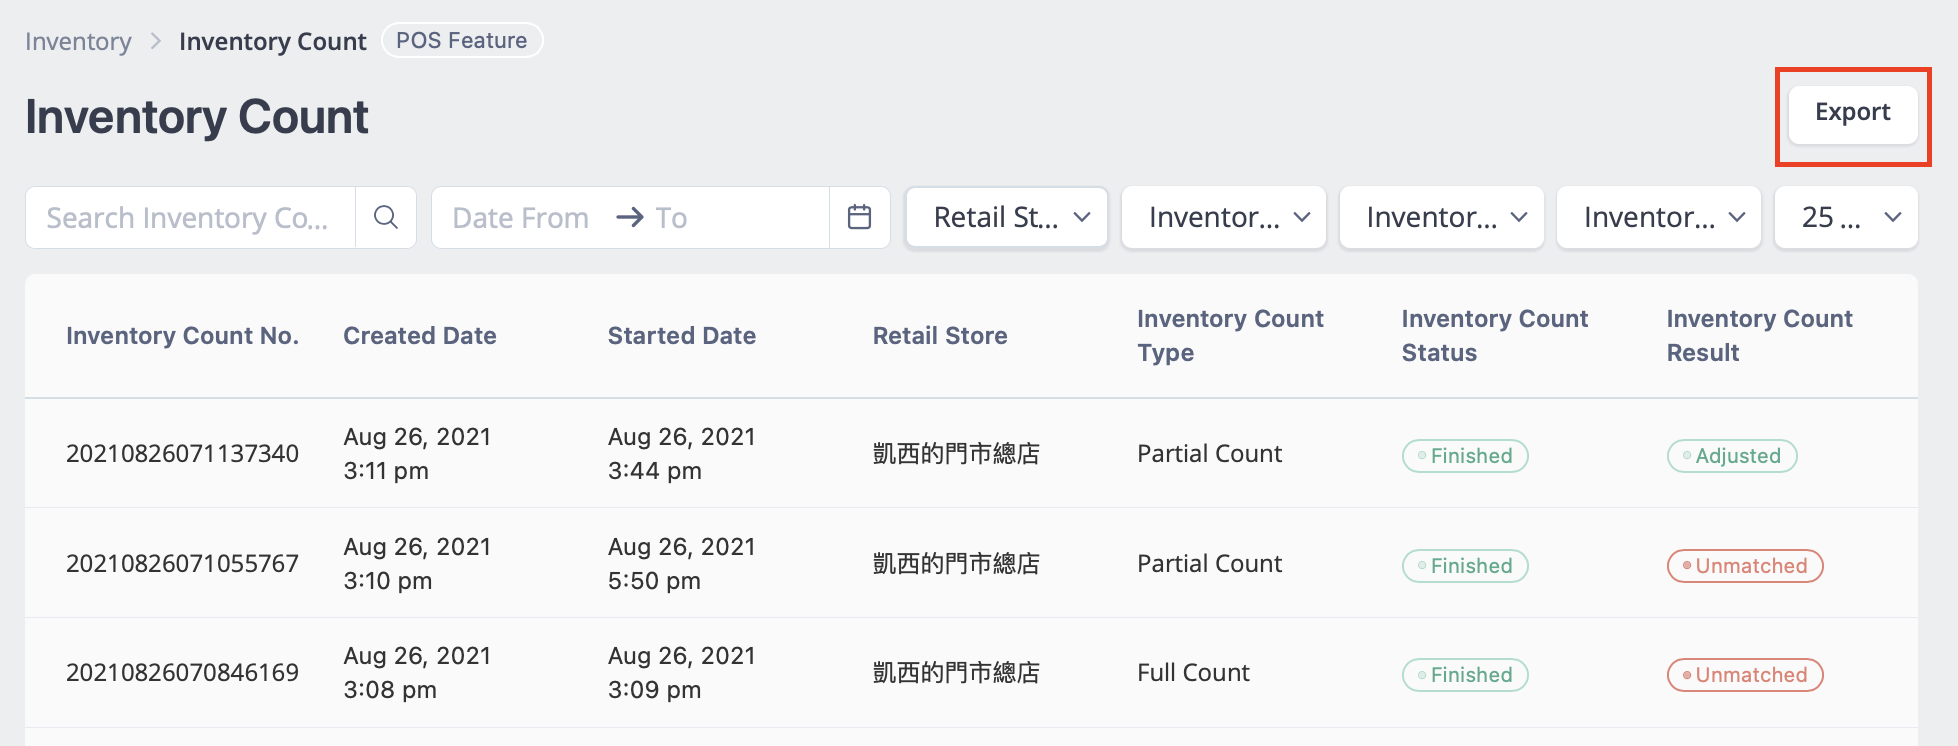Open inventory count 20210826071137340

(x=182, y=454)
